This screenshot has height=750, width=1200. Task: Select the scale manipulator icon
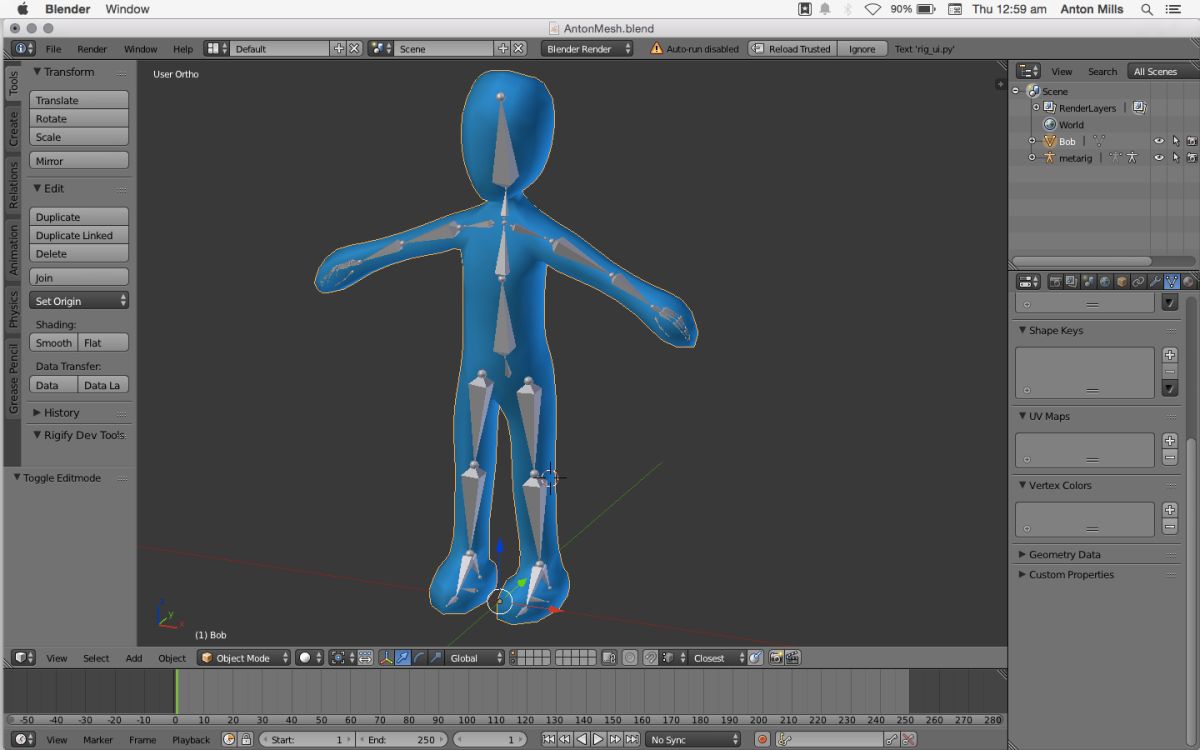coord(435,658)
